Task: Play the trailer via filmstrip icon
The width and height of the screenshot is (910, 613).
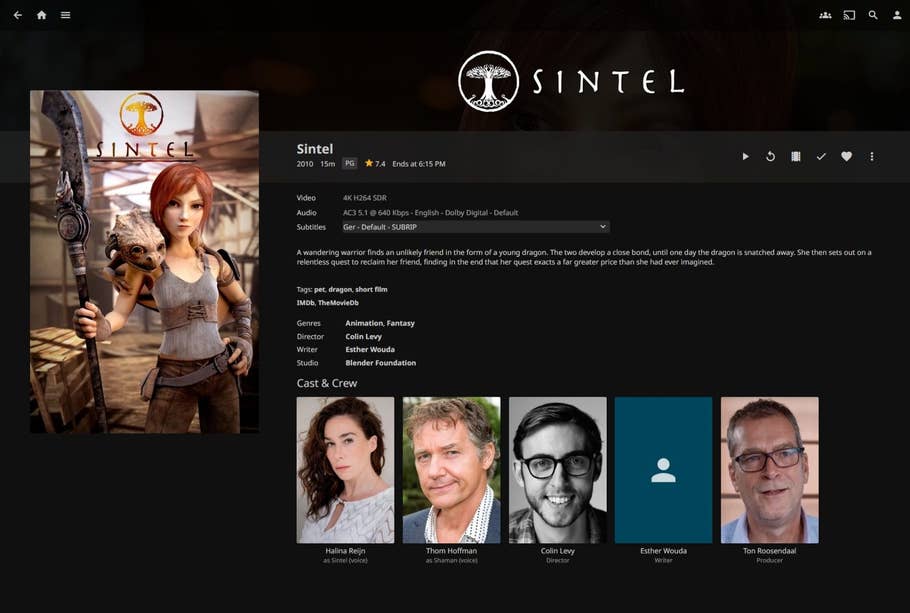Action: pyautogui.click(x=796, y=157)
